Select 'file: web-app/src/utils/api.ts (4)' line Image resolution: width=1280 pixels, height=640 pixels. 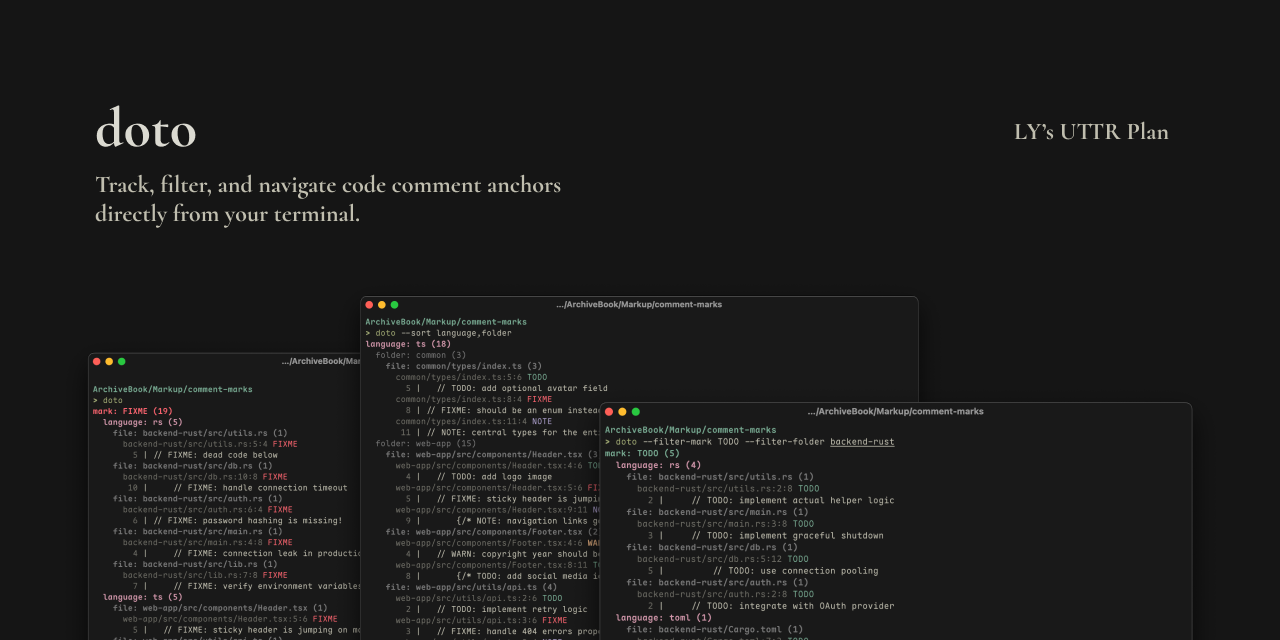coord(472,587)
